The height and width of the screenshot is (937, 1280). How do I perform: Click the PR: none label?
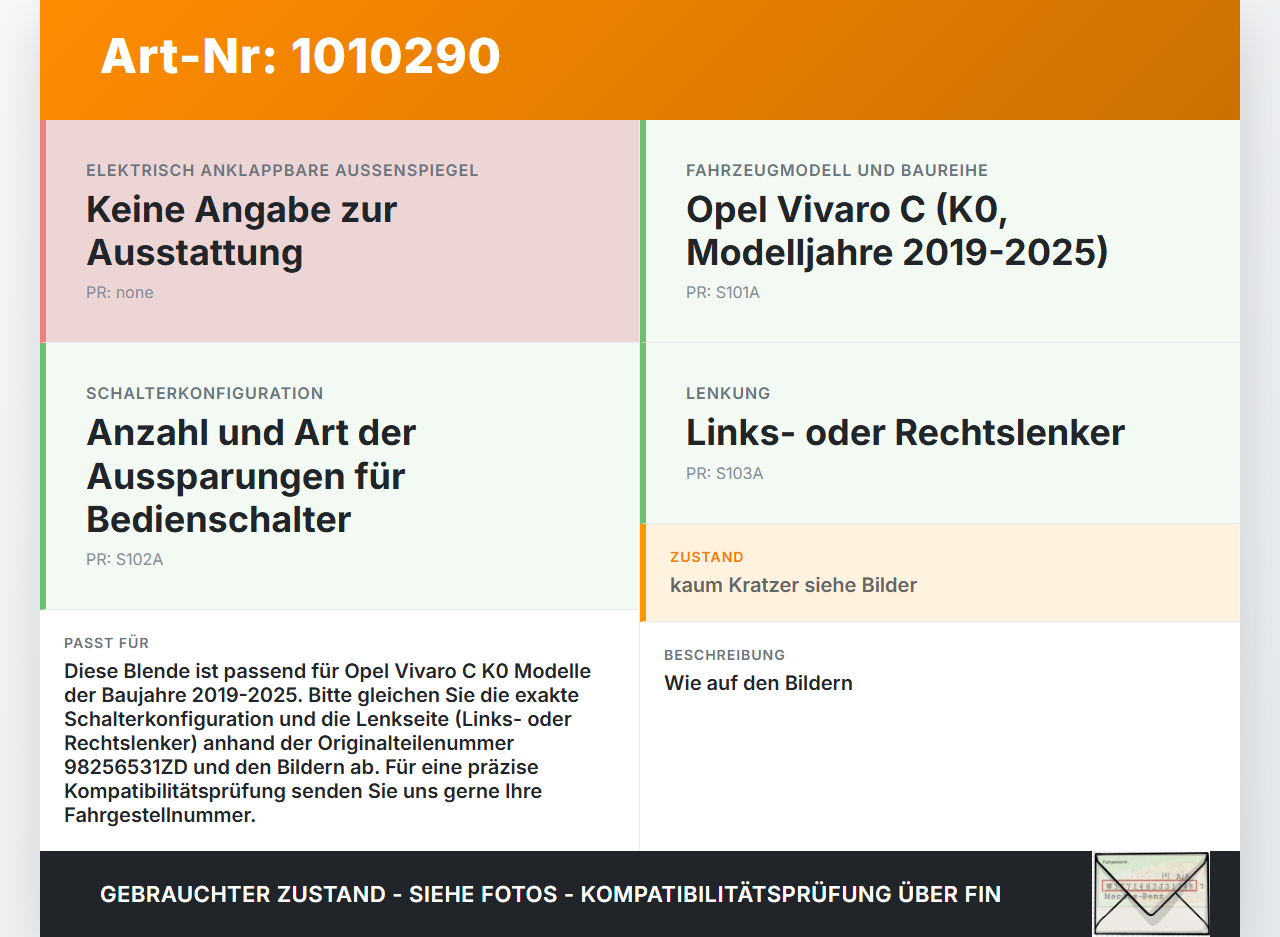(x=120, y=293)
